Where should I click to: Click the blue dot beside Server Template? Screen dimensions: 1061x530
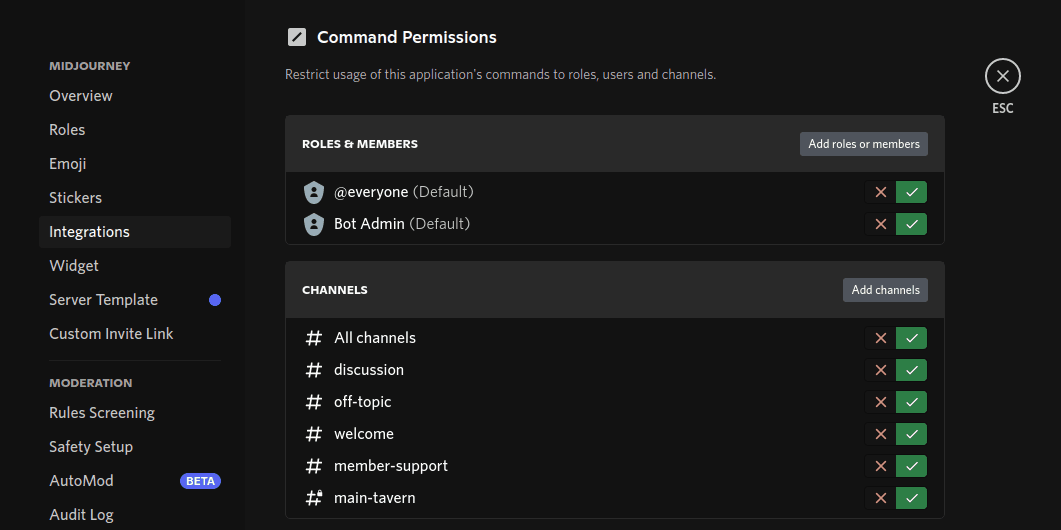(215, 300)
